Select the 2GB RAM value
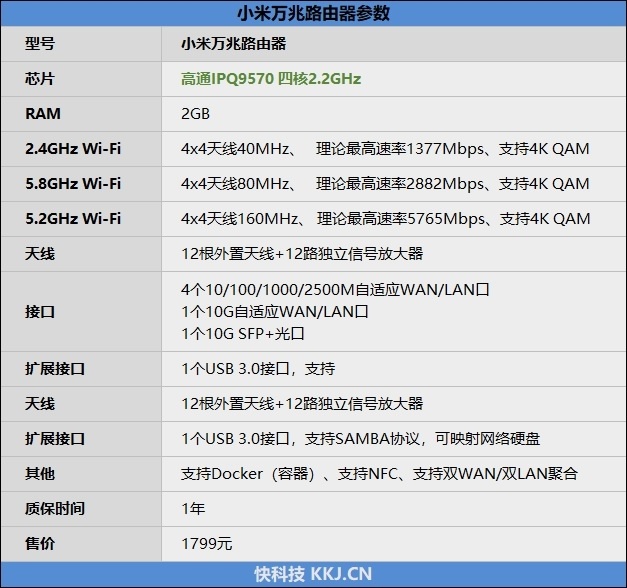627x588 pixels. 196,114
